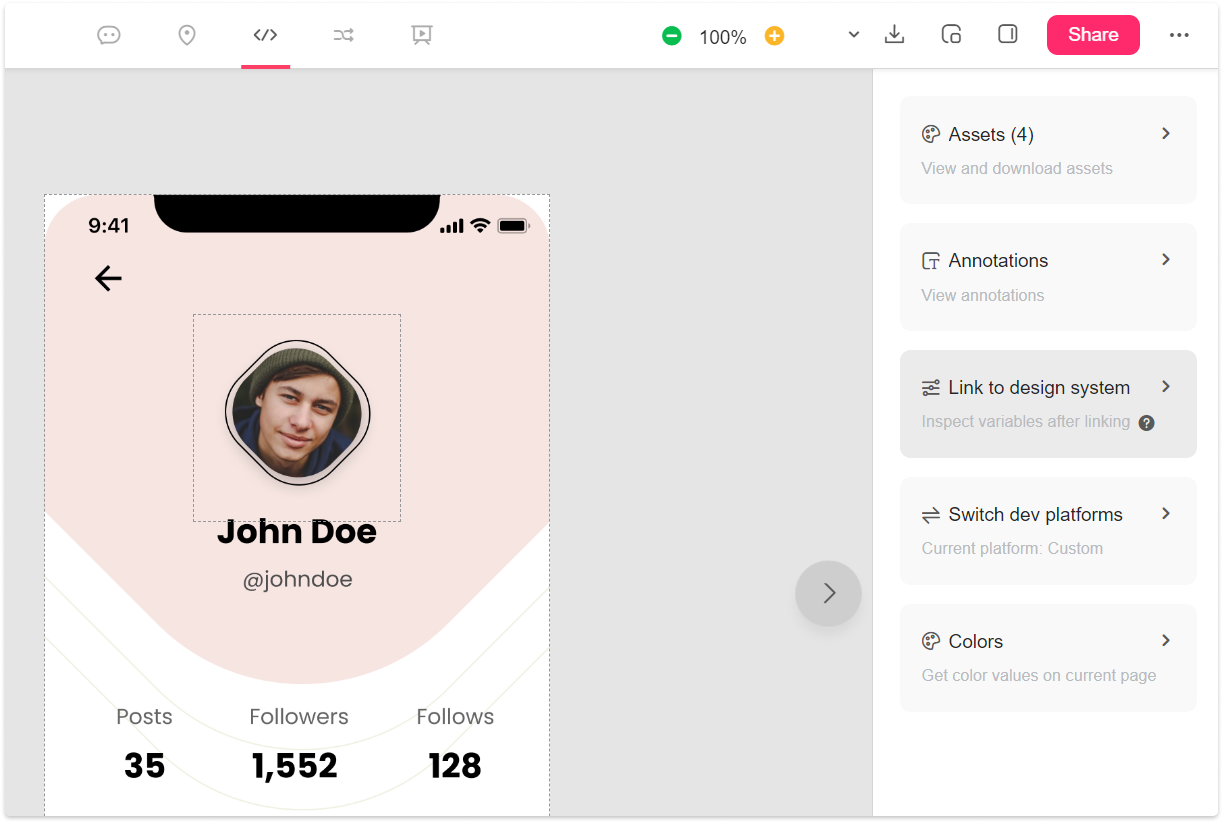This screenshot has width=1223, height=823.
Task: Expand the Switch dev platforms chevron
Action: [1166, 513]
